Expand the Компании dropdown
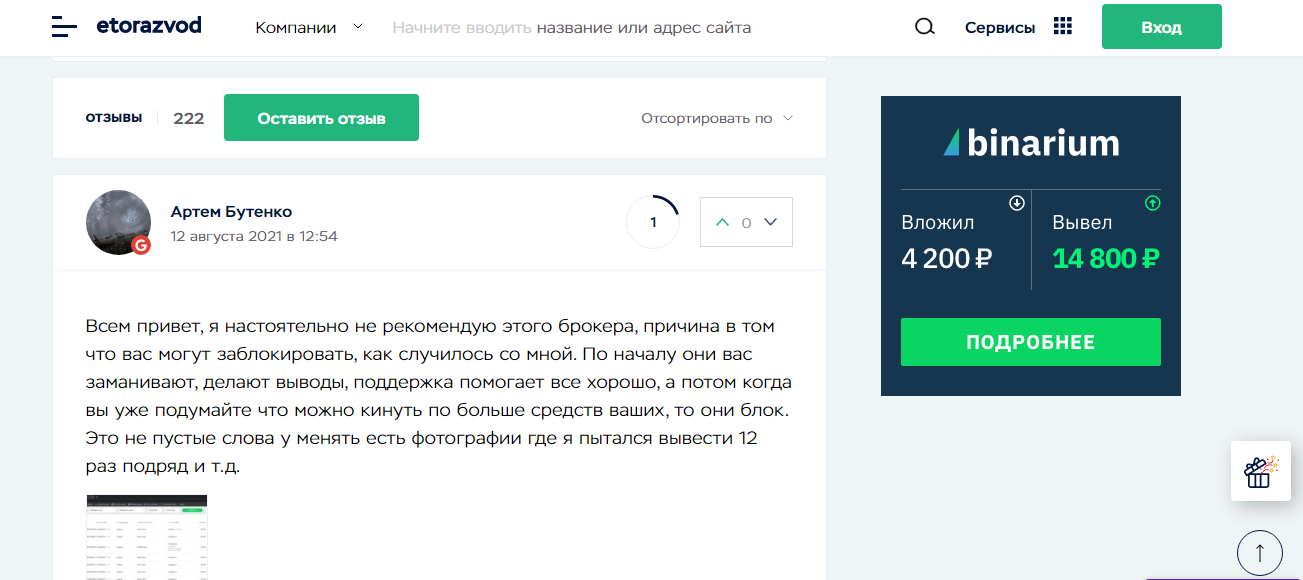1303x580 pixels. click(x=310, y=27)
